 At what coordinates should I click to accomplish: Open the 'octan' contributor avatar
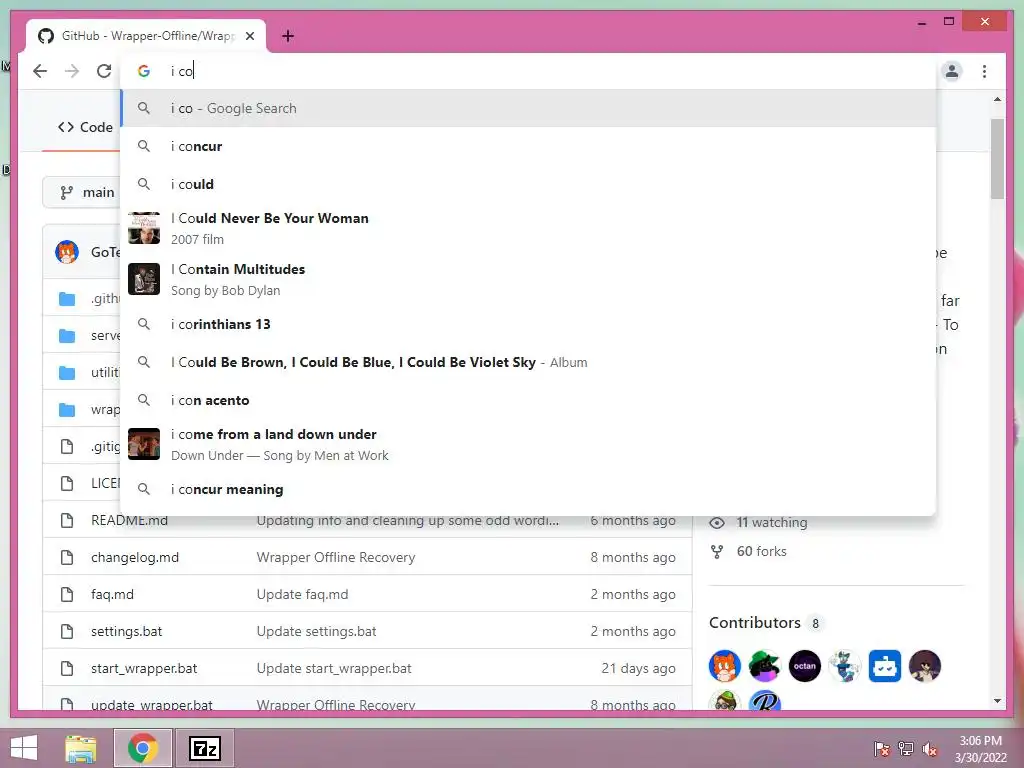805,666
